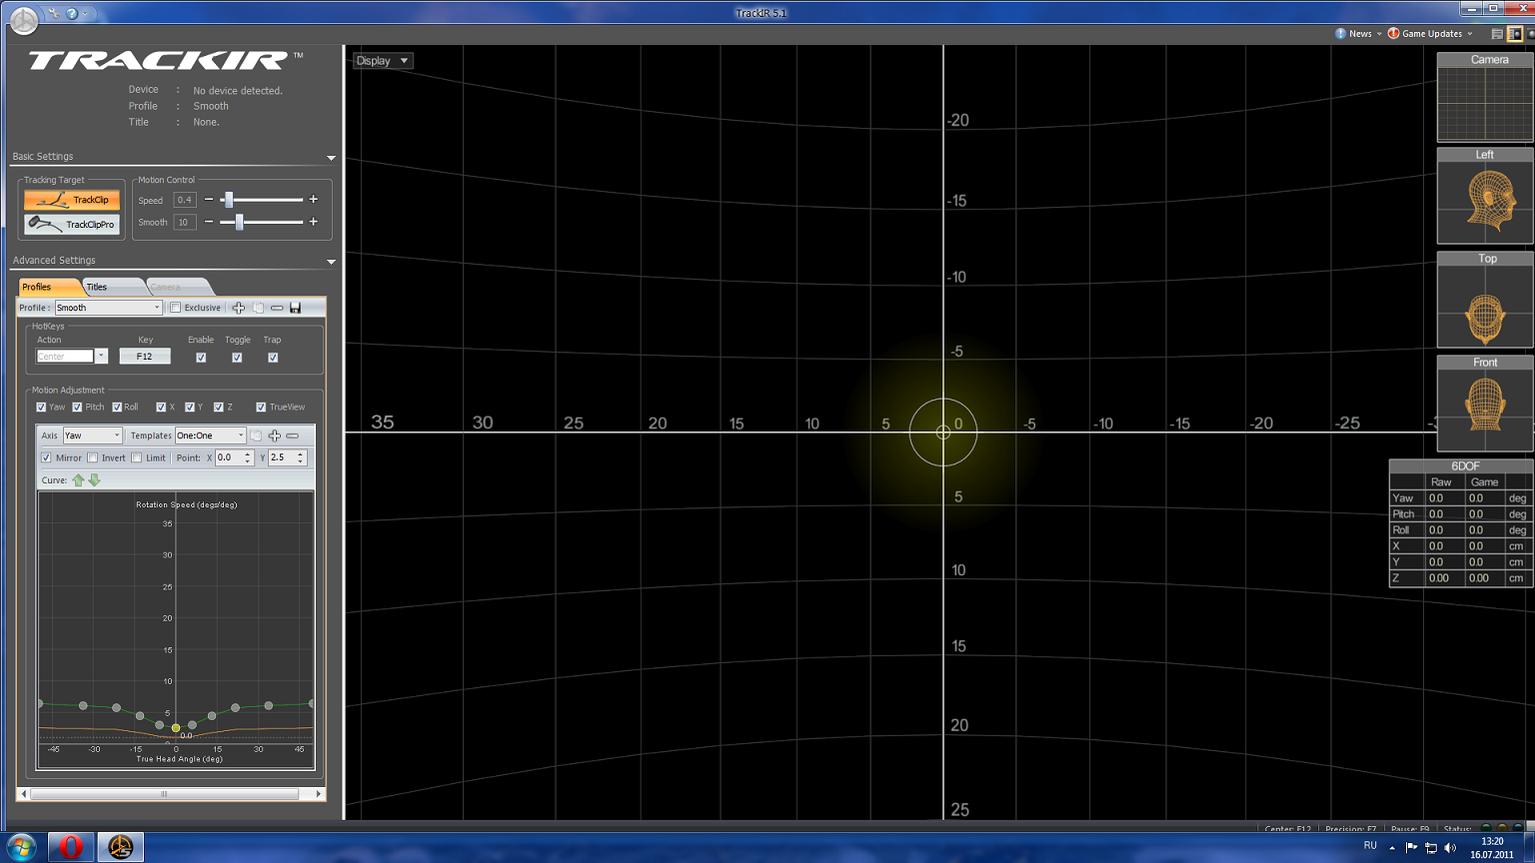Uncheck the Yaw axis checkbox
Screen dimensions: 1535x863
click(41, 407)
